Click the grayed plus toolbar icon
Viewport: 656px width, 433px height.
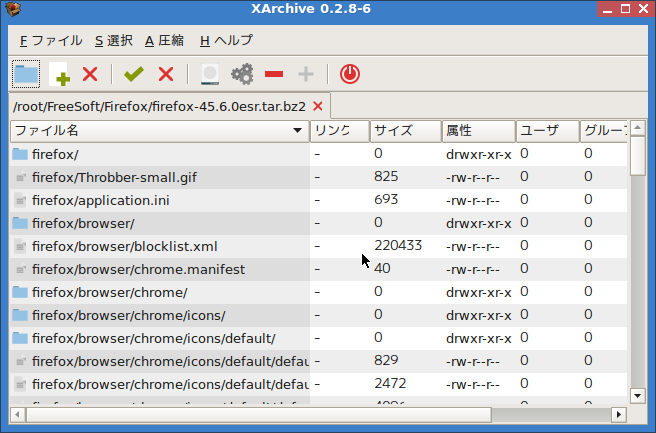[x=306, y=74]
